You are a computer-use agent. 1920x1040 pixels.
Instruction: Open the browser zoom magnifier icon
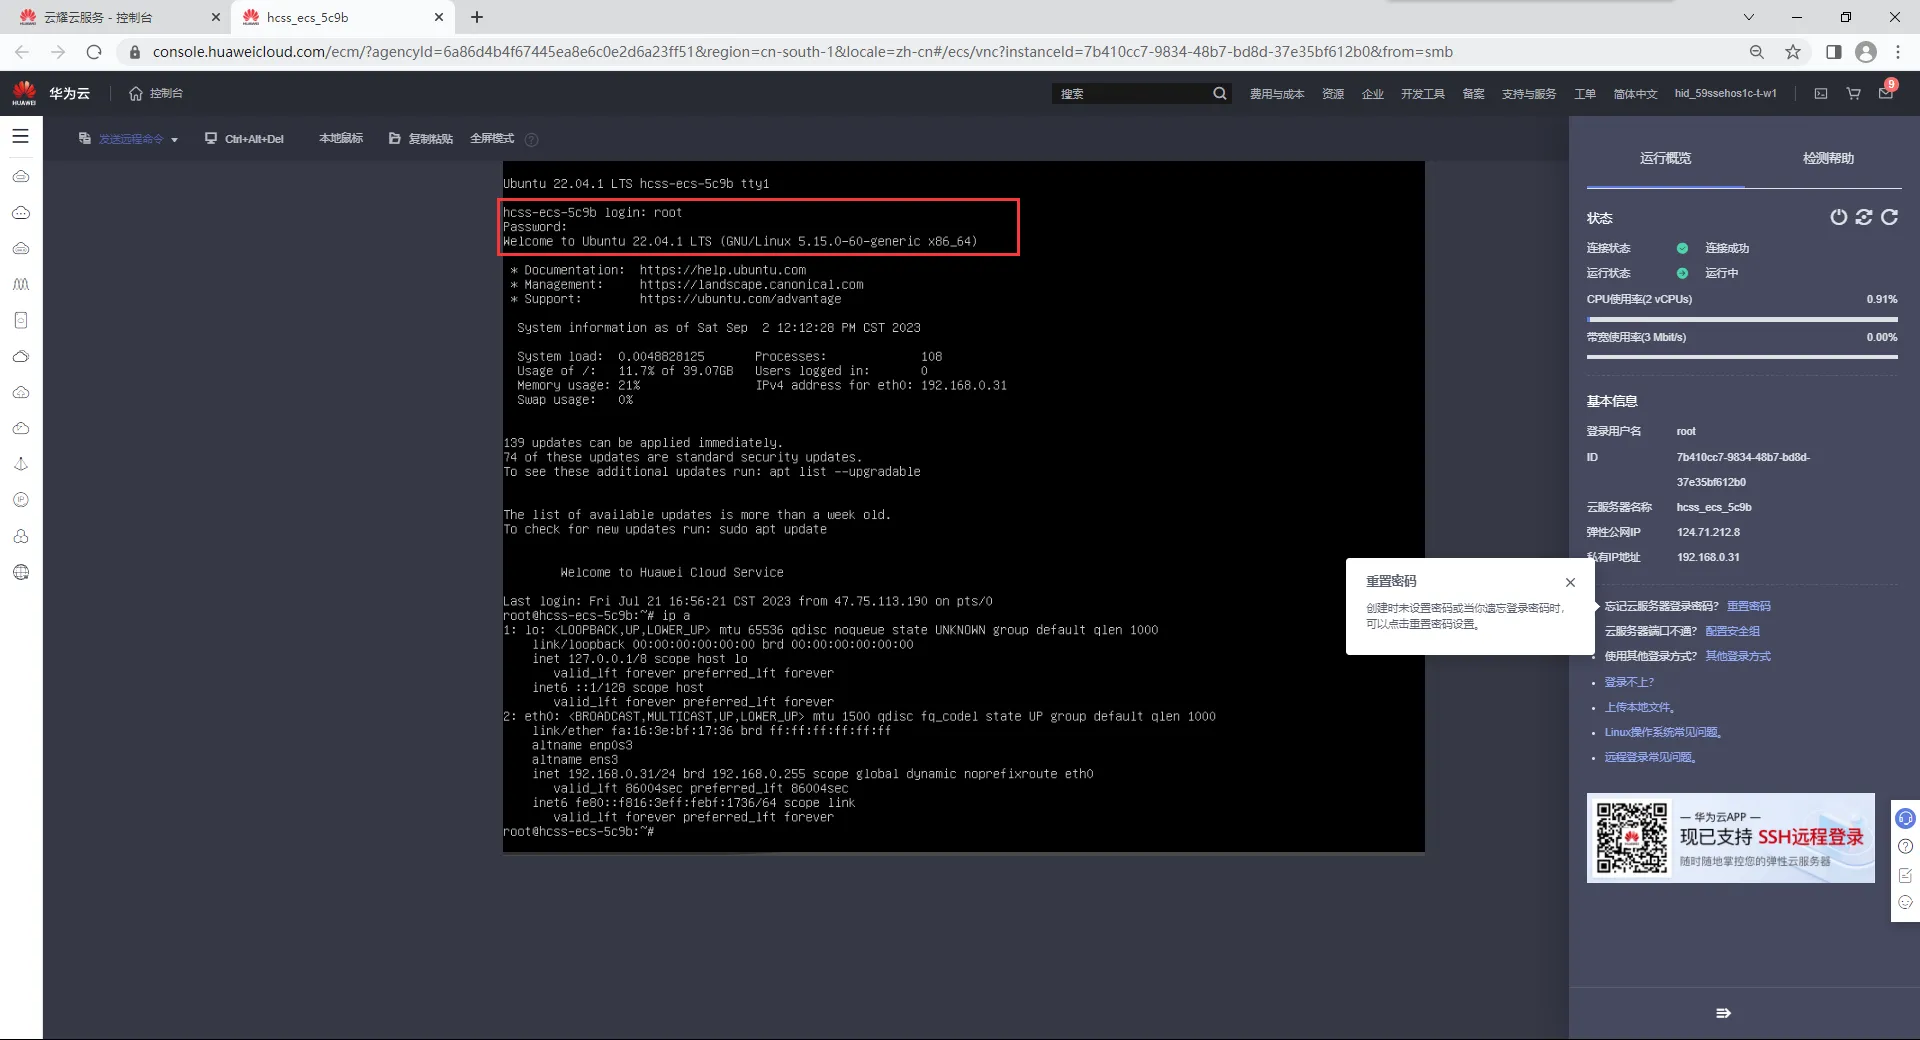(x=1757, y=52)
